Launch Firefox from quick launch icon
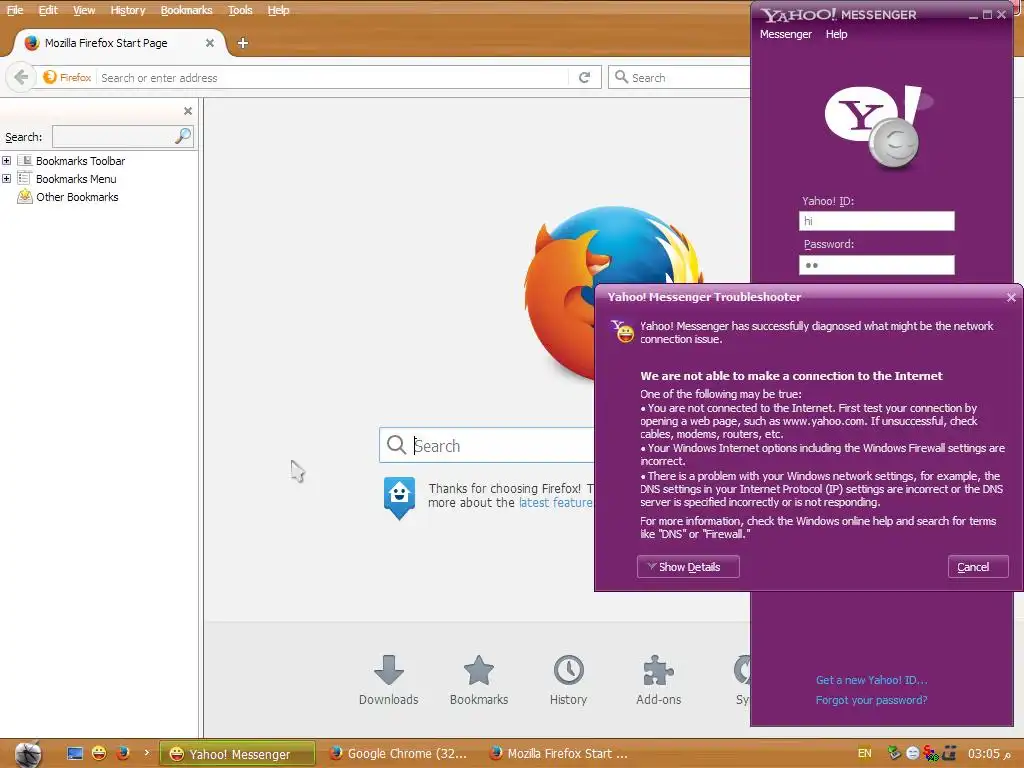The width and height of the screenshot is (1024, 768). 122,754
